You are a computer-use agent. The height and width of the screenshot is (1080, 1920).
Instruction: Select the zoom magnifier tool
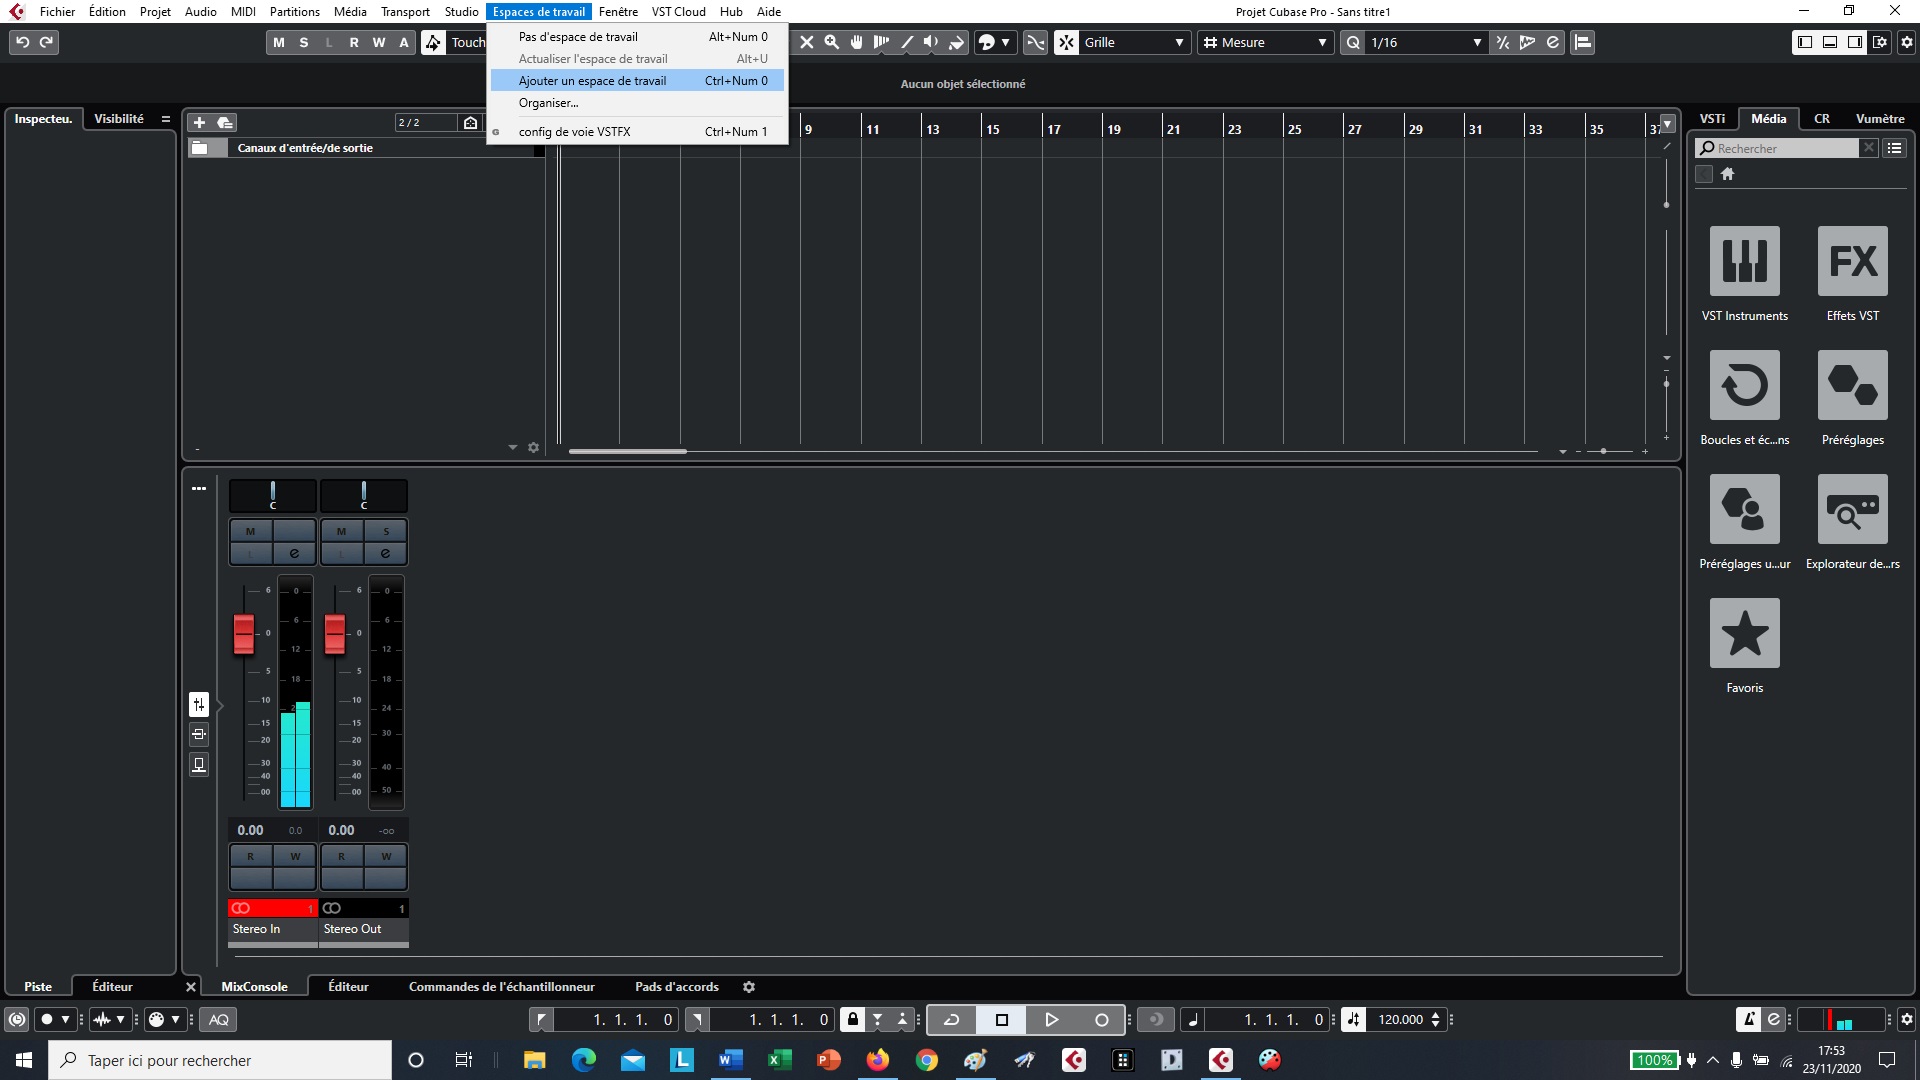pos(831,42)
